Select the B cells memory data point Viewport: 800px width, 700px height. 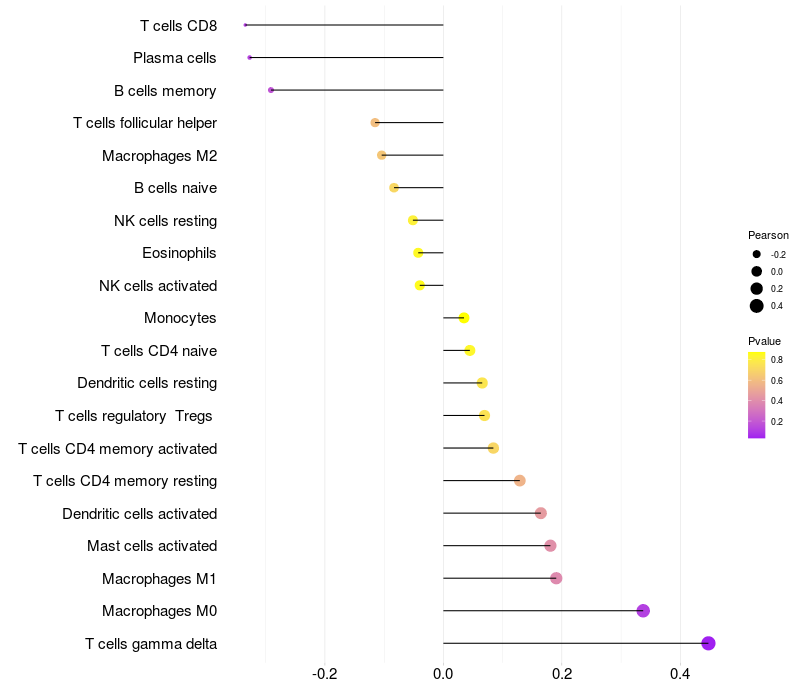[x=271, y=90]
